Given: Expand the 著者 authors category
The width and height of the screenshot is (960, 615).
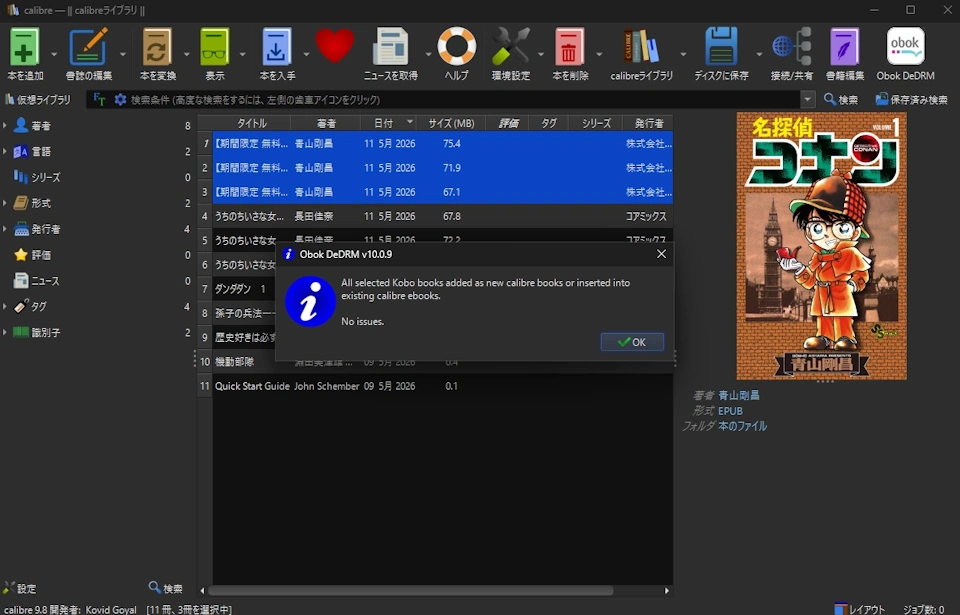Looking at the screenshot, I should tap(5, 126).
